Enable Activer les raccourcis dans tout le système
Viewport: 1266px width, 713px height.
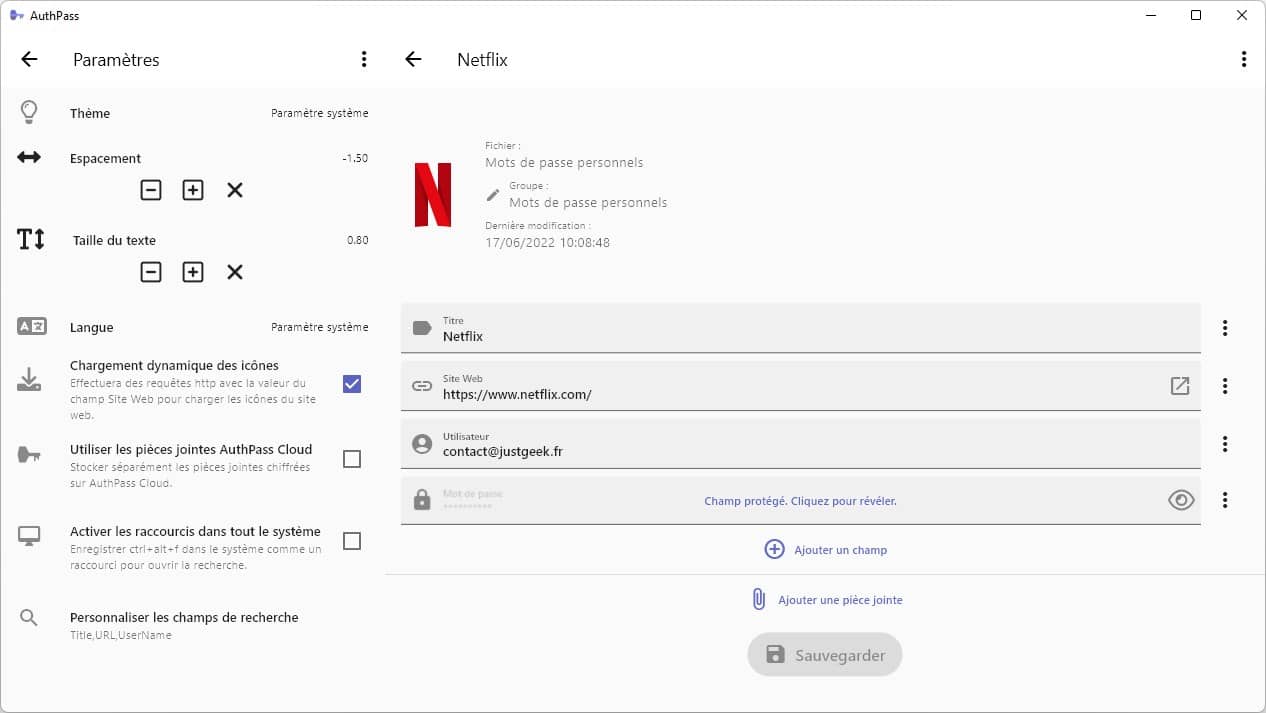(352, 541)
